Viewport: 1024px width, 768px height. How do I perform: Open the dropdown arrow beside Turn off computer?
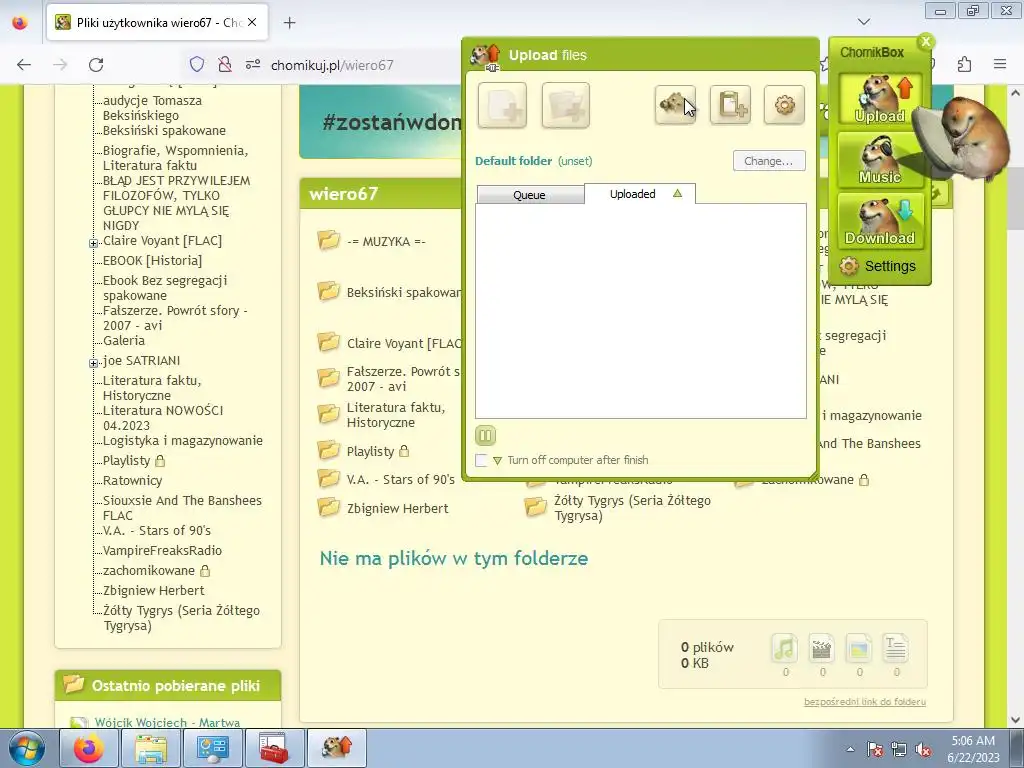(498, 460)
